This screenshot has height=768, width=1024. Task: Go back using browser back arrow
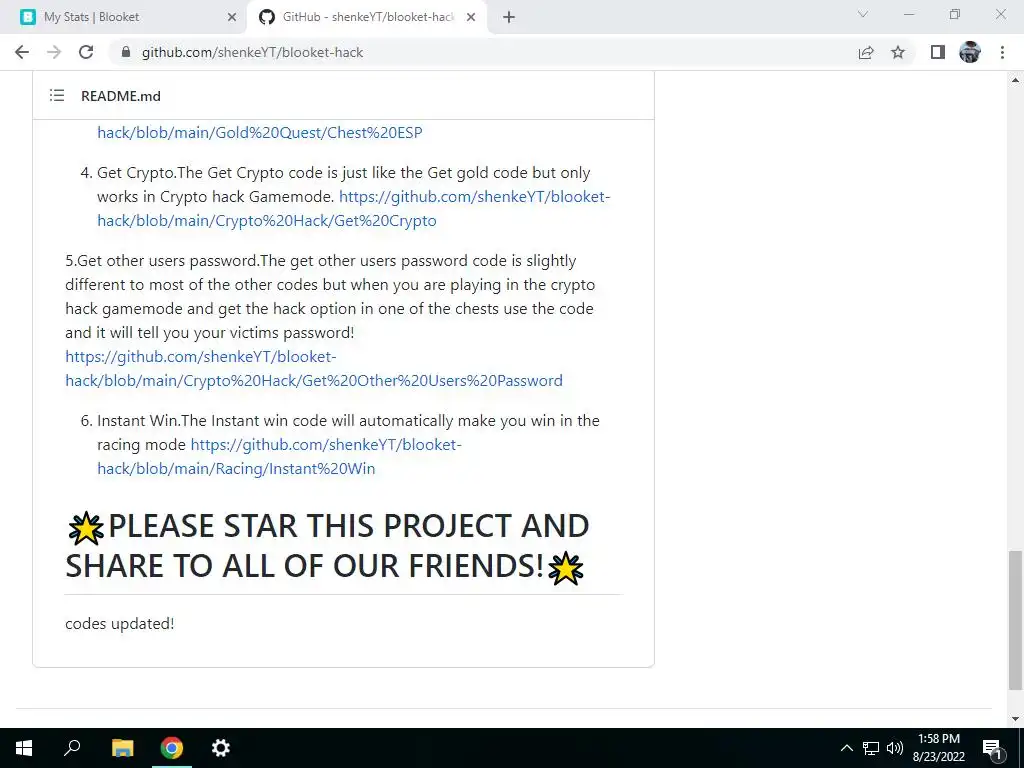(22, 52)
